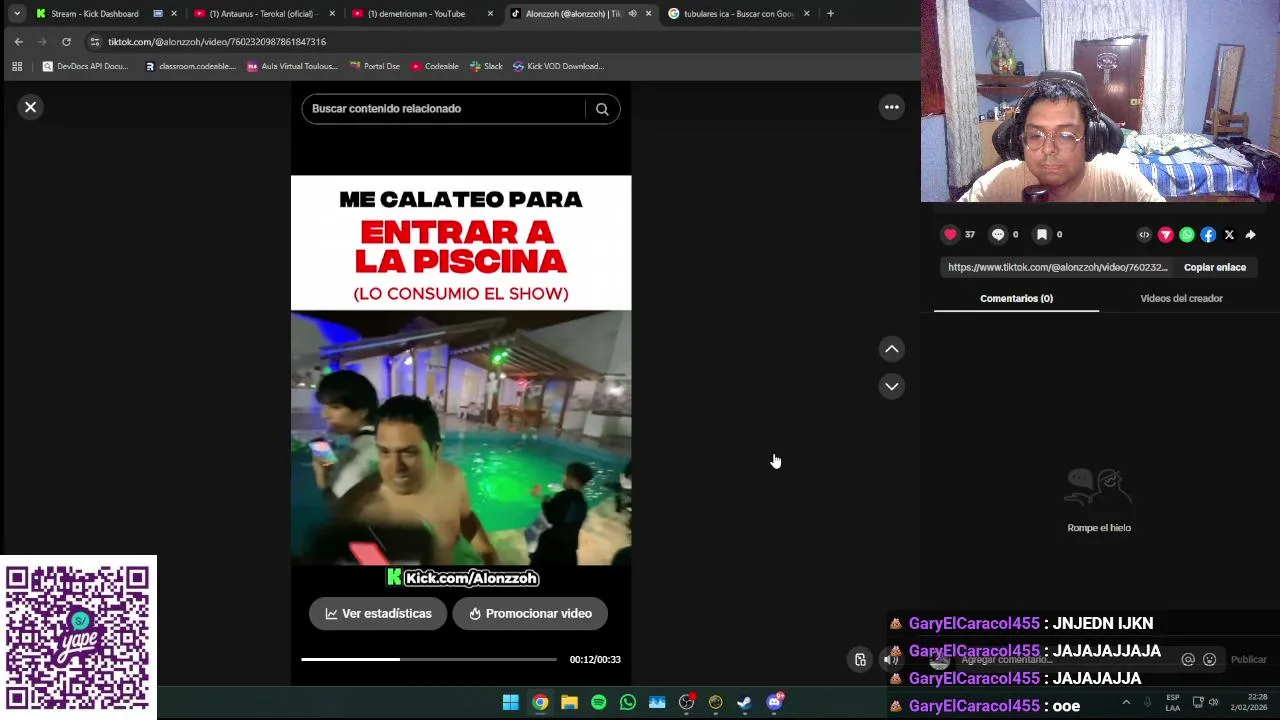Viewport: 1280px width, 720px height.
Task: Open classroom.codeable bookmark
Action: (190, 66)
